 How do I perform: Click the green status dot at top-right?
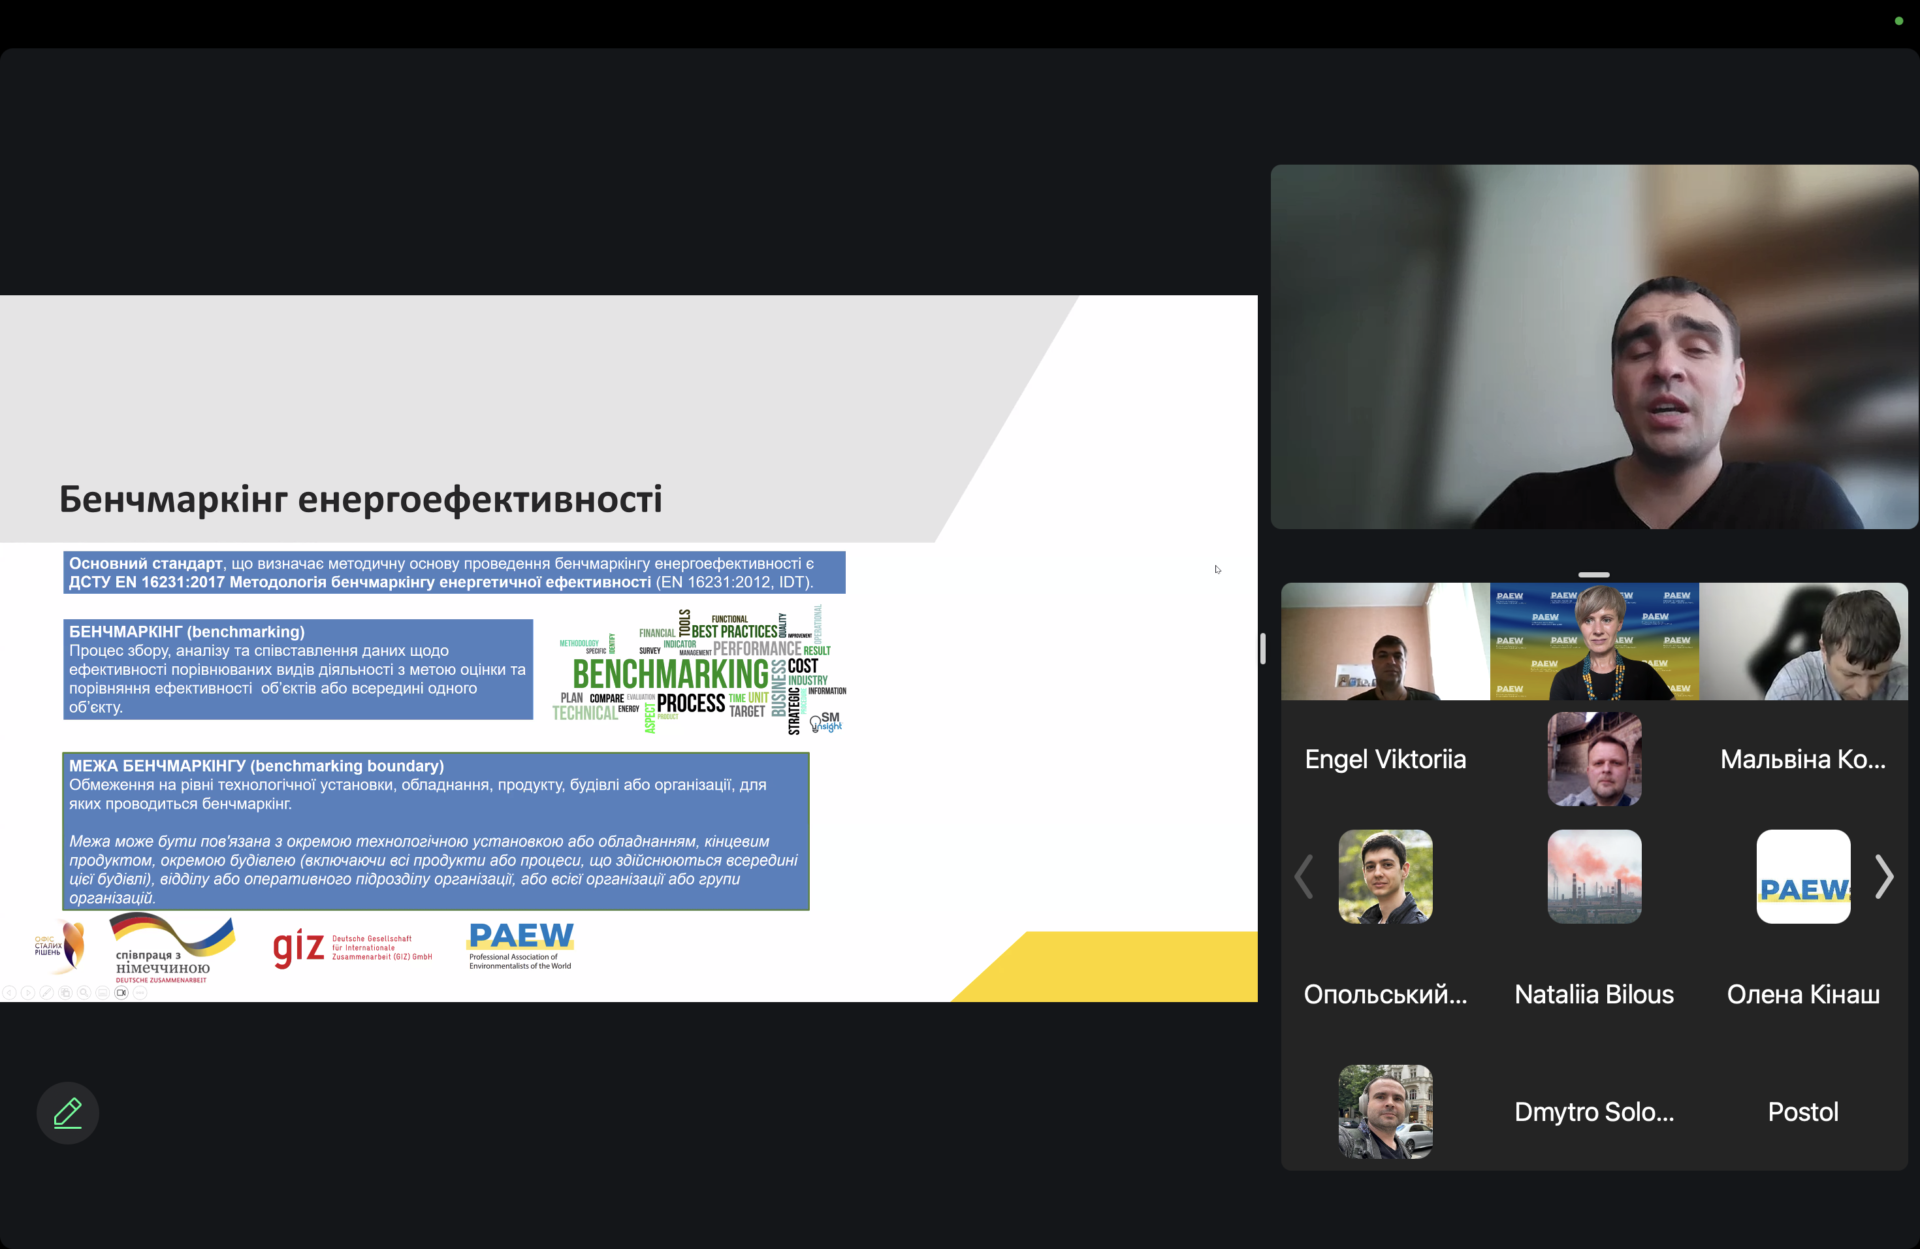[x=1898, y=21]
